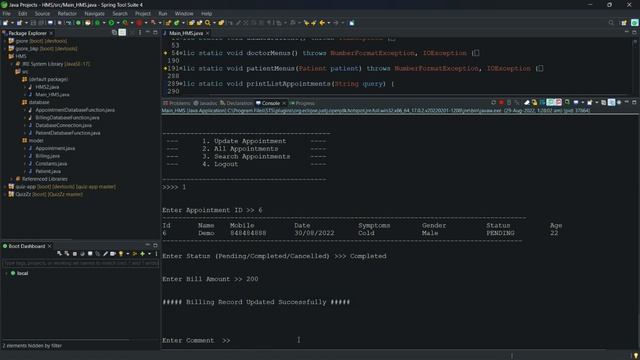Expand the quiz-app project node
Screen dimensions: 640x360
5,187
